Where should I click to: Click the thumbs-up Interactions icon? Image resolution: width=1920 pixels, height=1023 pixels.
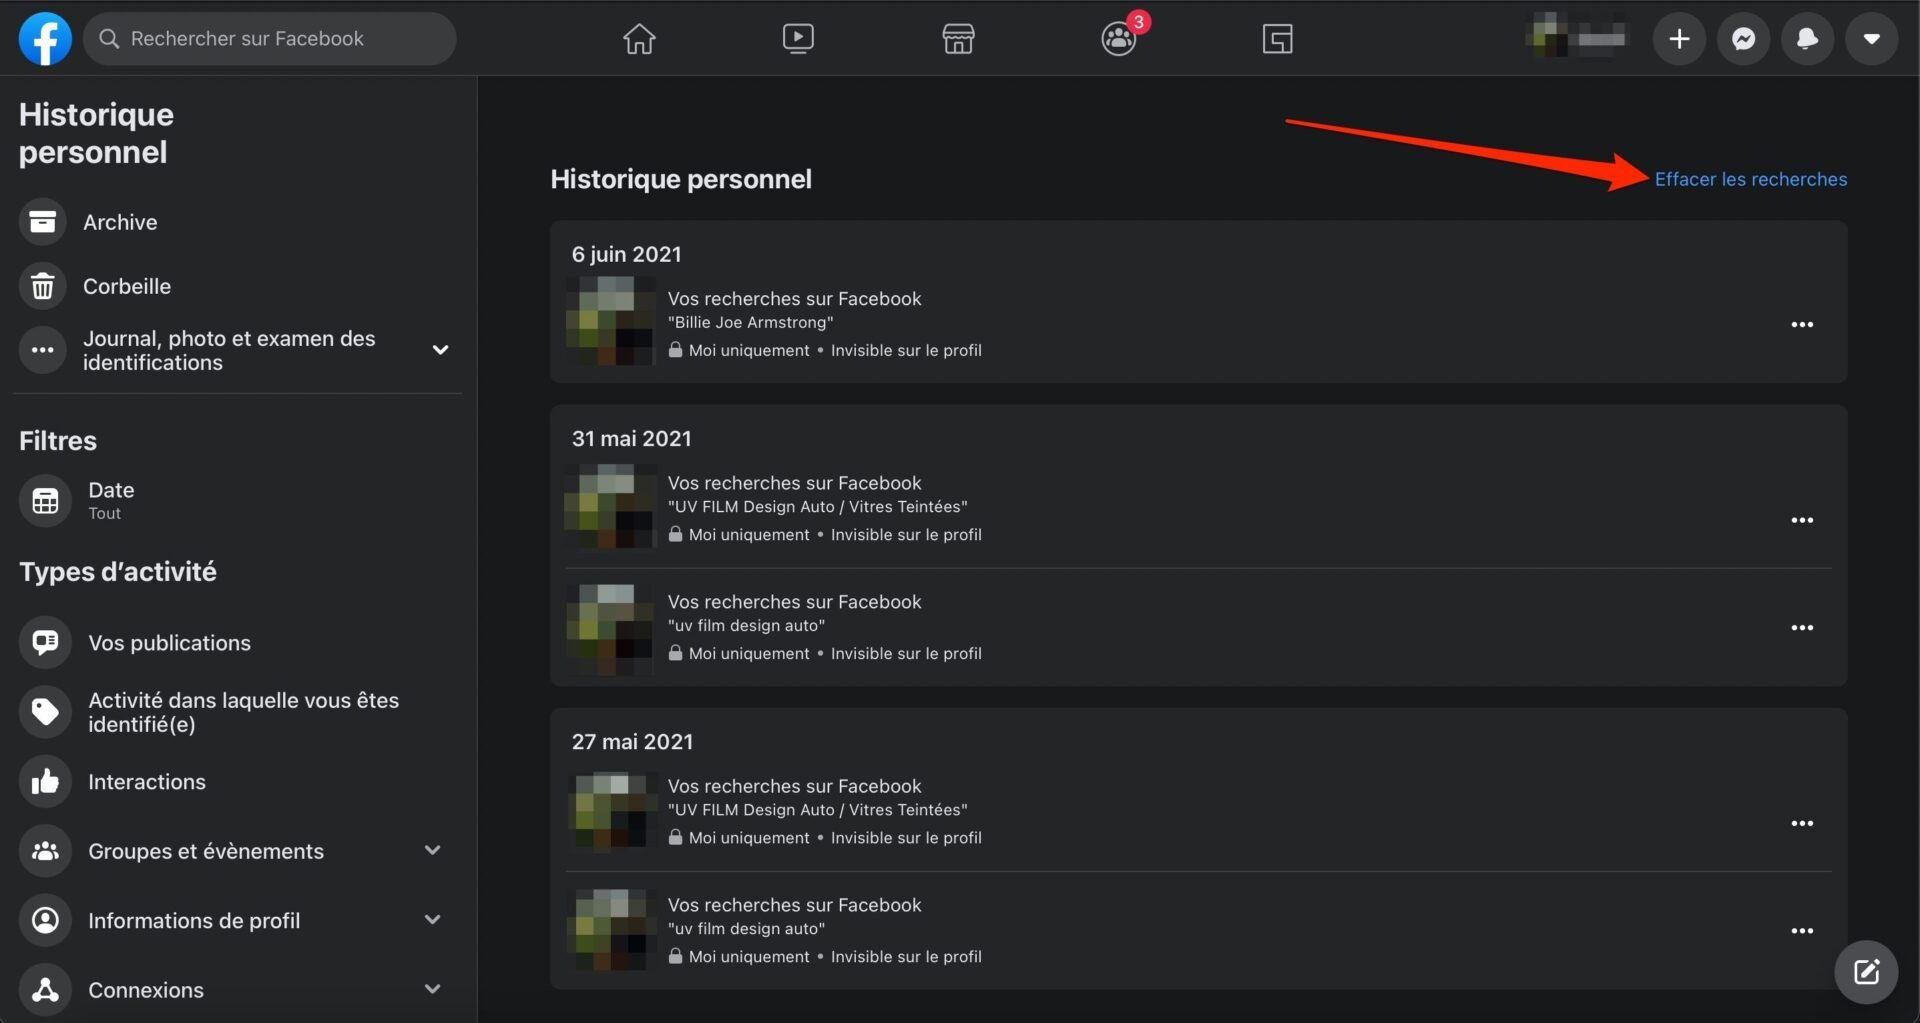click(x=45, y=781)
